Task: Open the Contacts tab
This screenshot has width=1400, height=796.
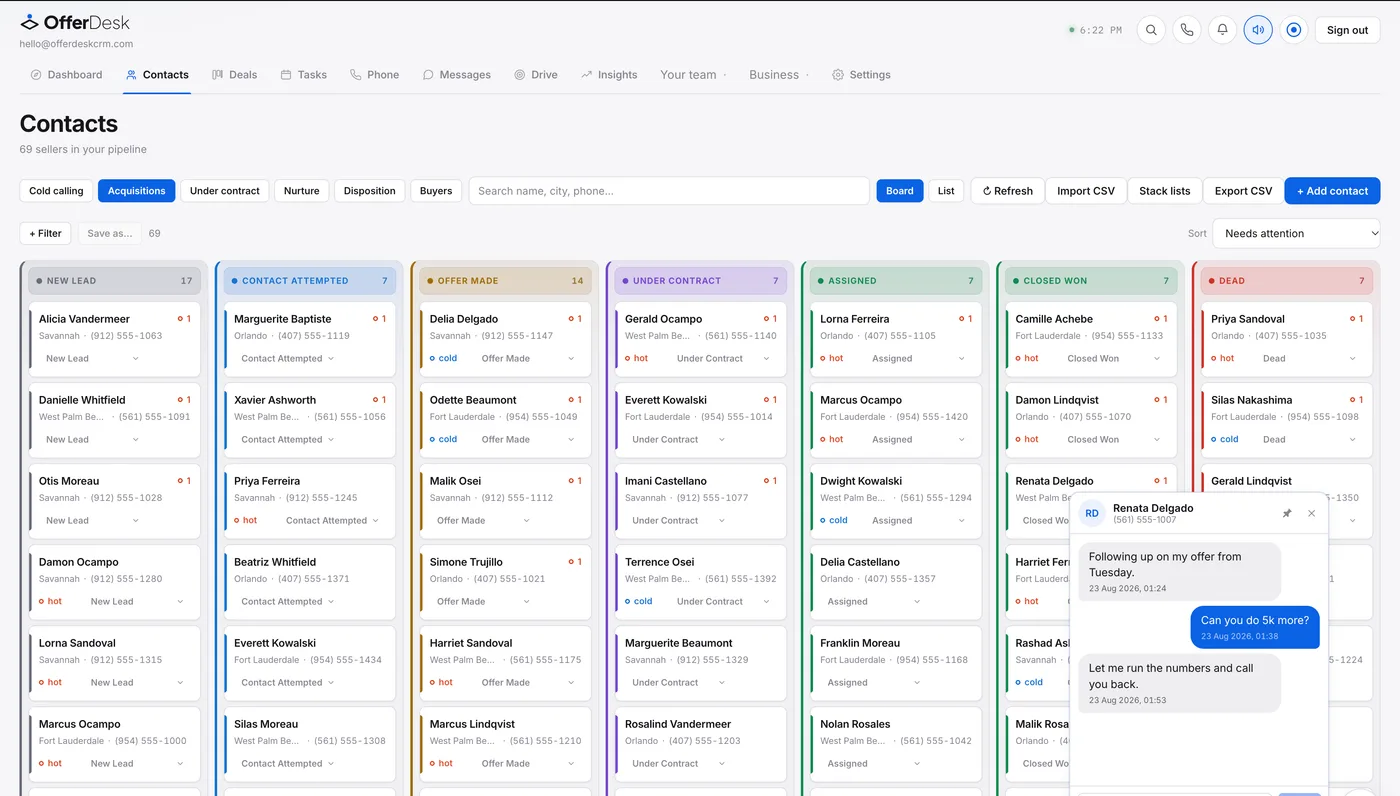Action: coord(157,75)
